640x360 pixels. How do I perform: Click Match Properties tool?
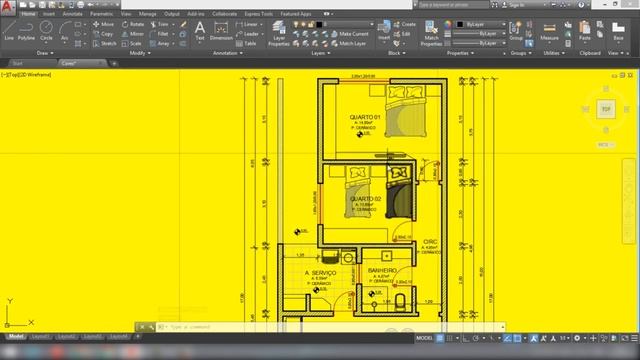click(431, 33)
